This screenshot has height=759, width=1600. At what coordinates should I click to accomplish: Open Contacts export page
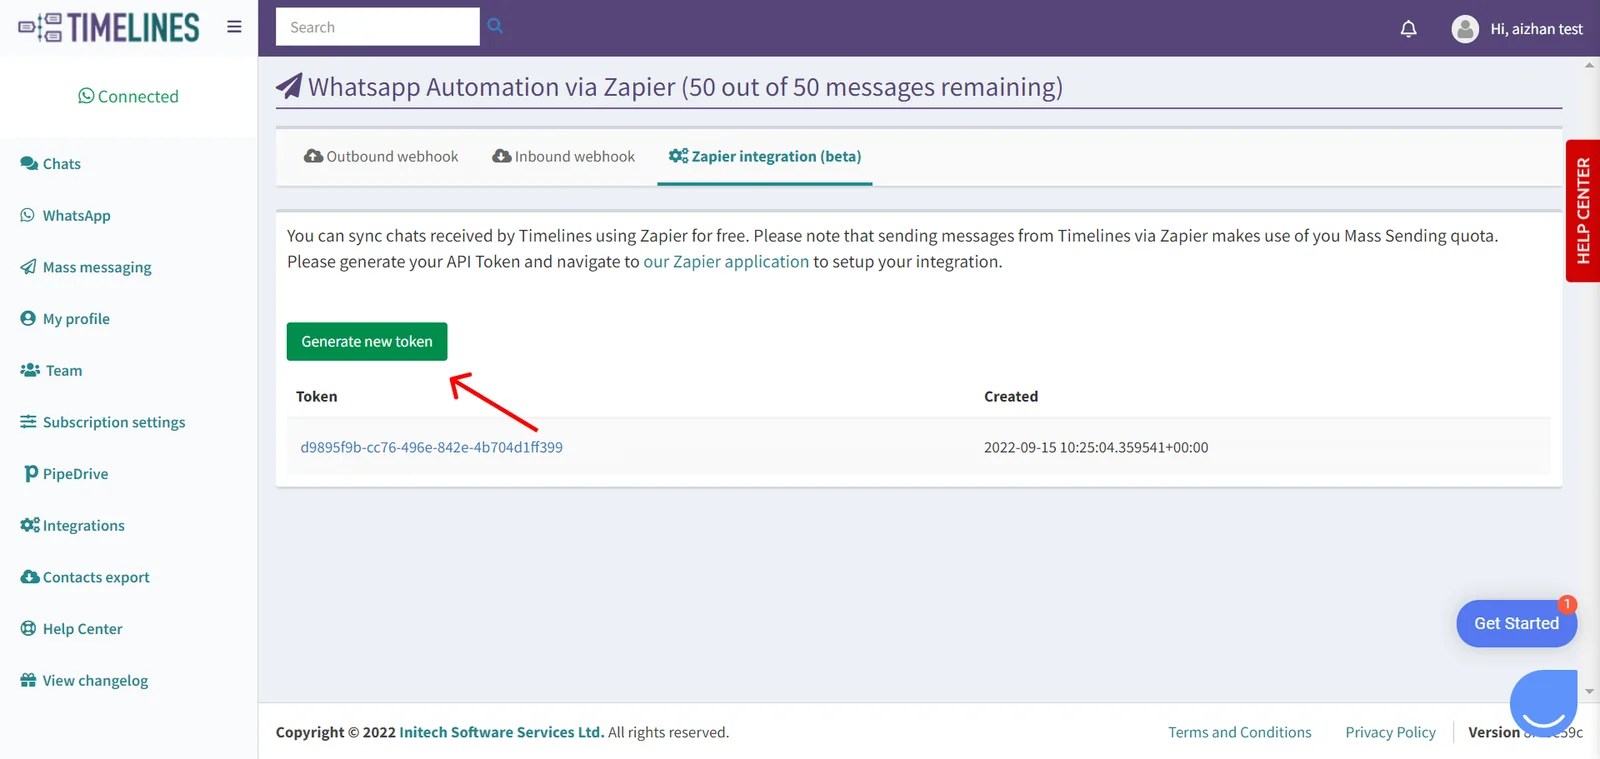point(85,577)
